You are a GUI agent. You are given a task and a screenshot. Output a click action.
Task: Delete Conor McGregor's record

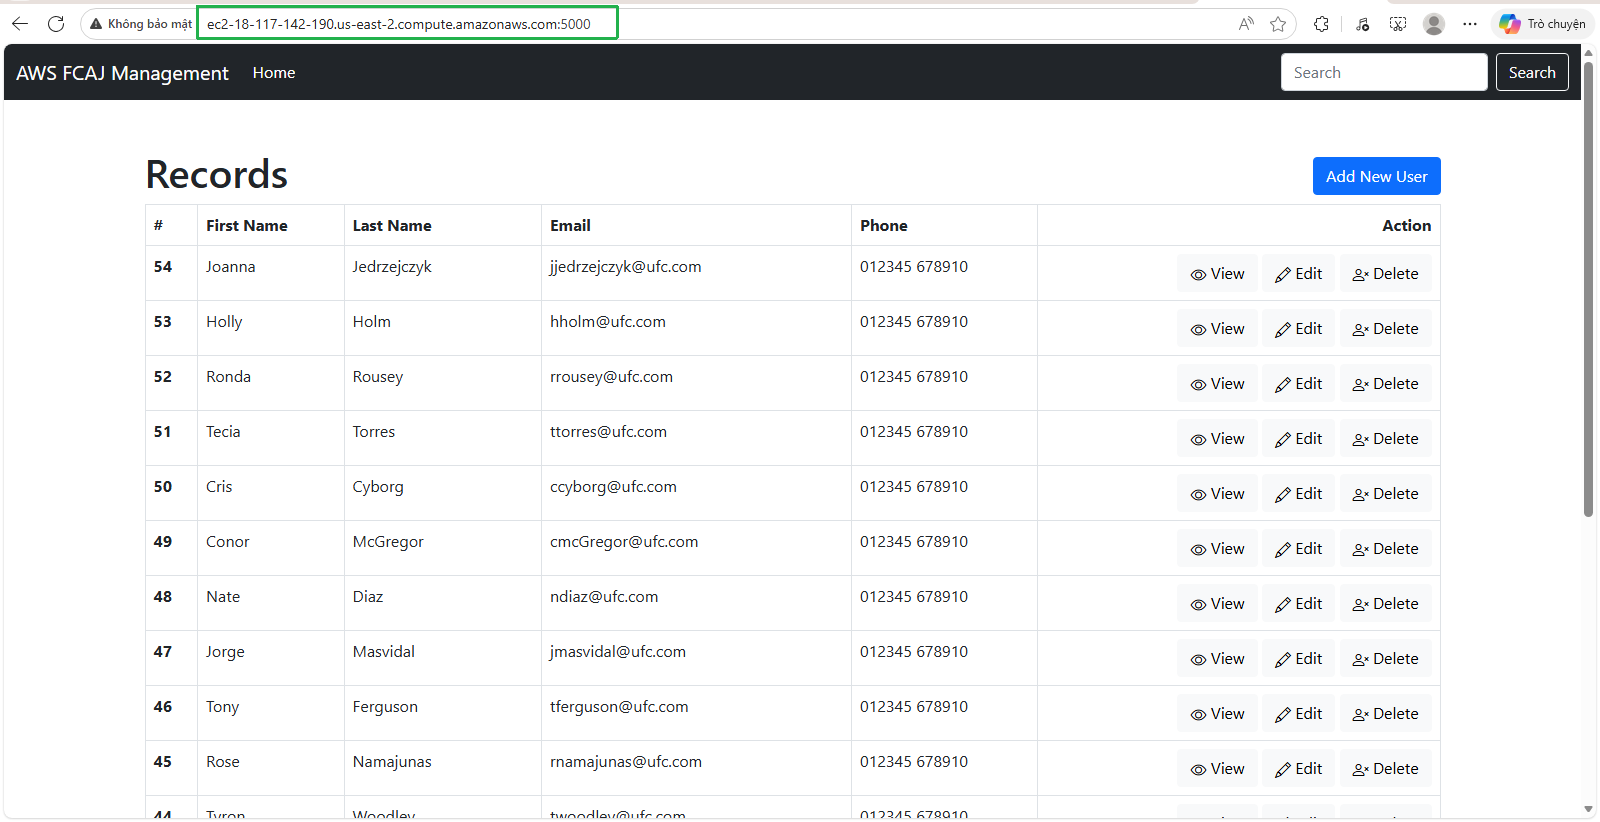(1385, 549)
